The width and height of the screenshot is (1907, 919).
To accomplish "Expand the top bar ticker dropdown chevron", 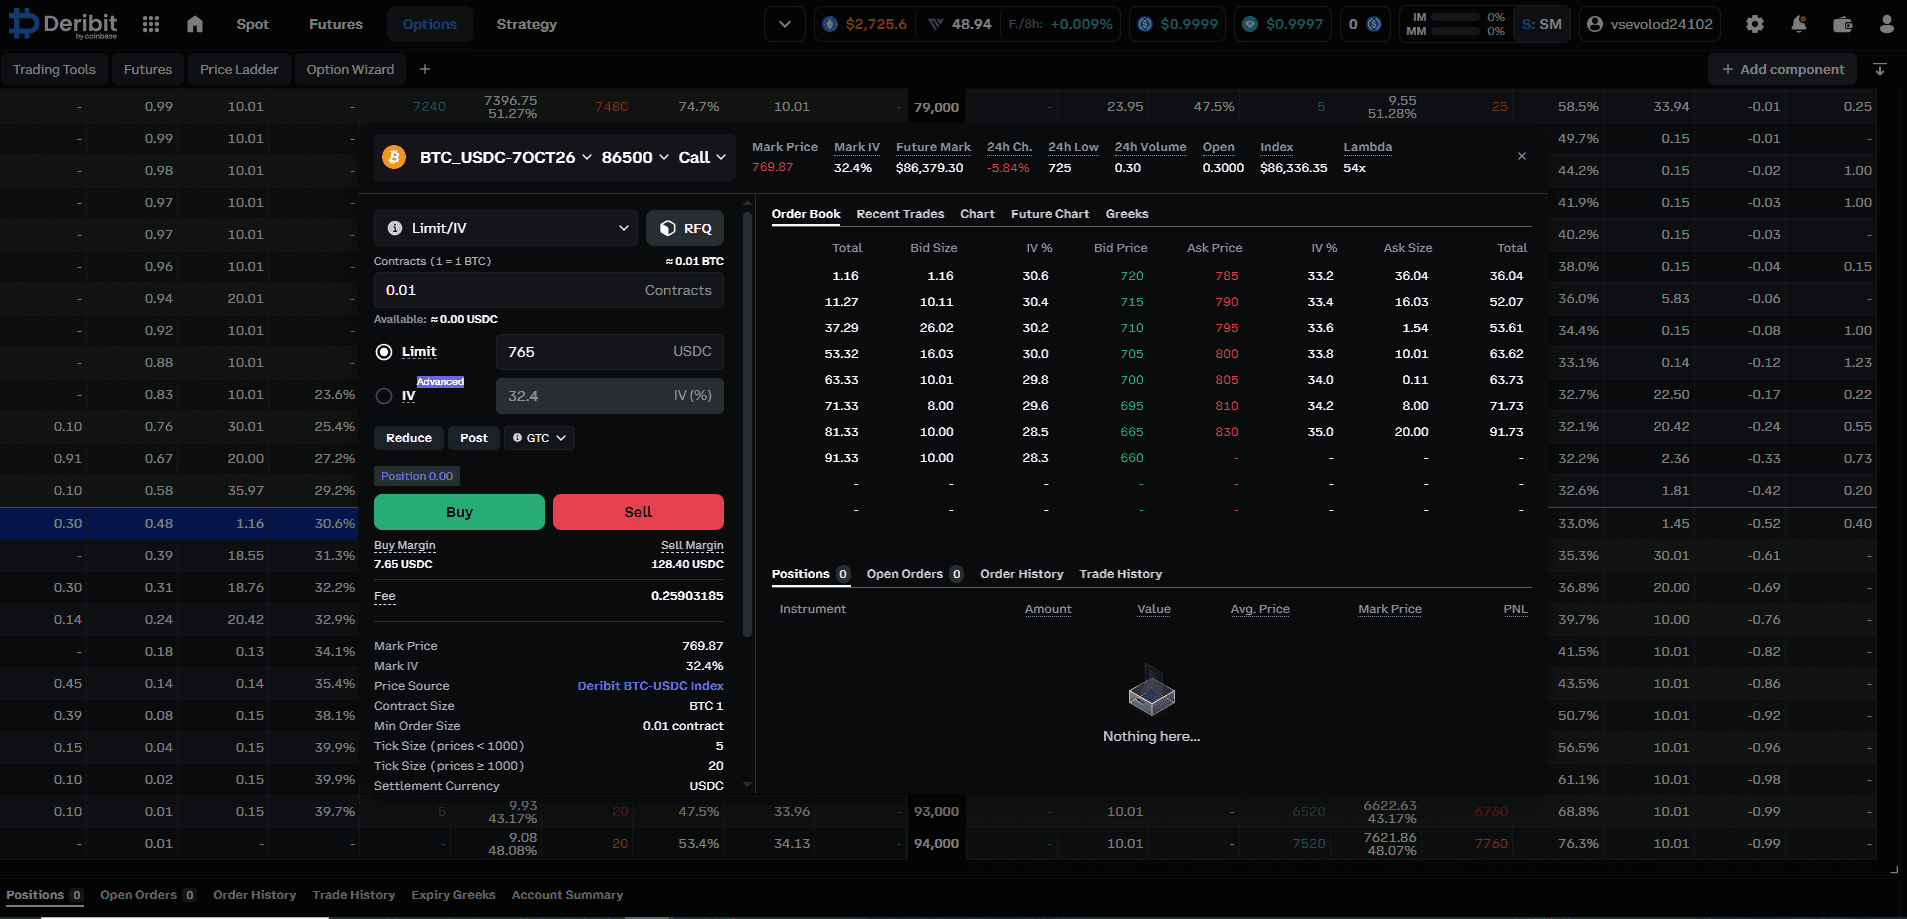I will [785, 24].
